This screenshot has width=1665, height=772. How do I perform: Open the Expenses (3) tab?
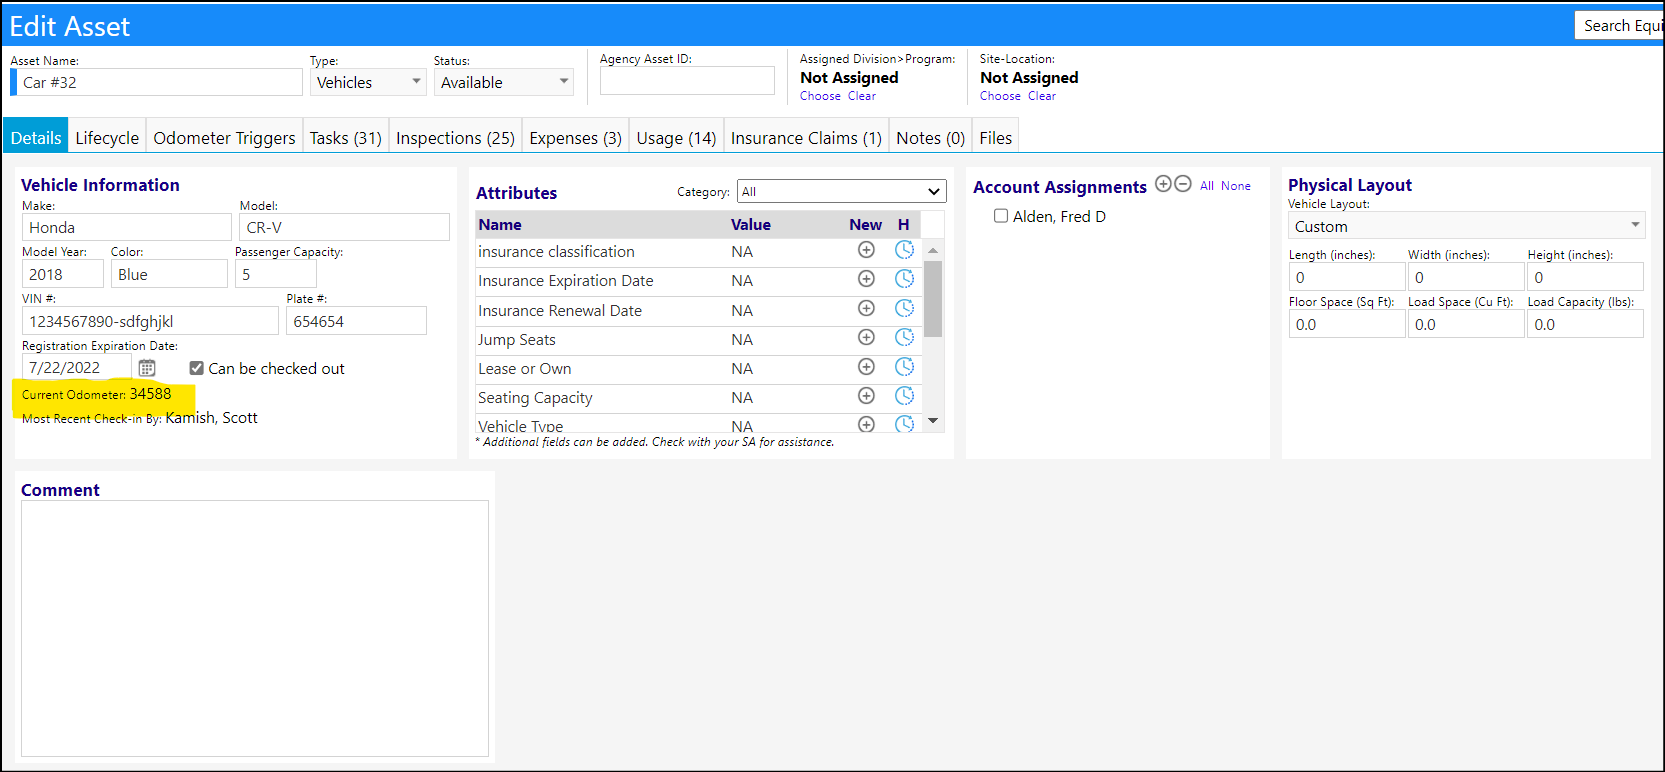click(x=576, y=138)
